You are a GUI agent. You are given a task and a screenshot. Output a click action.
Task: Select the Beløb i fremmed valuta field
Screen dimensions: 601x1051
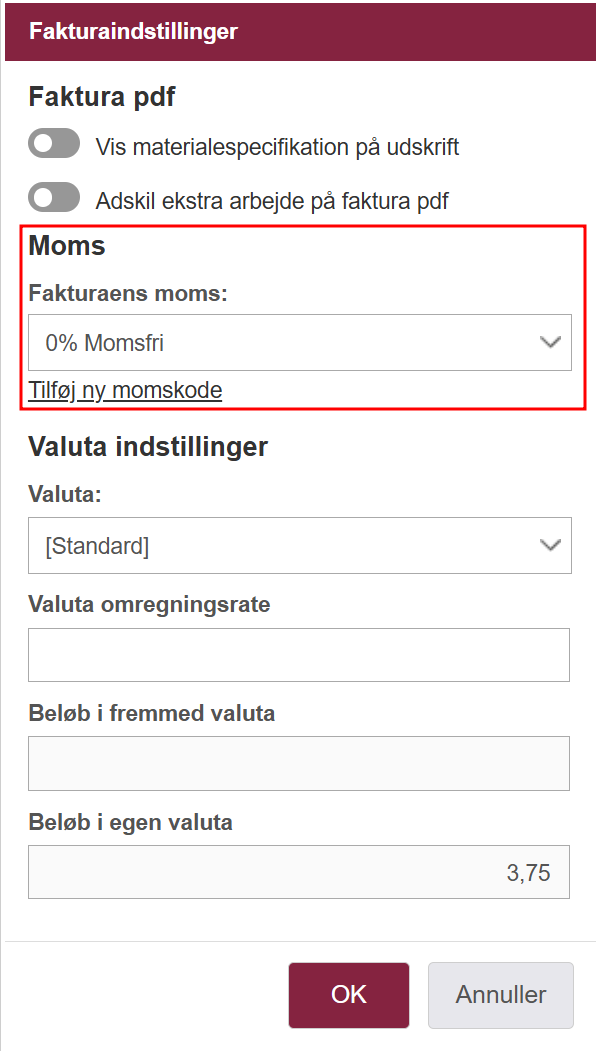click(x=299, y=763)
